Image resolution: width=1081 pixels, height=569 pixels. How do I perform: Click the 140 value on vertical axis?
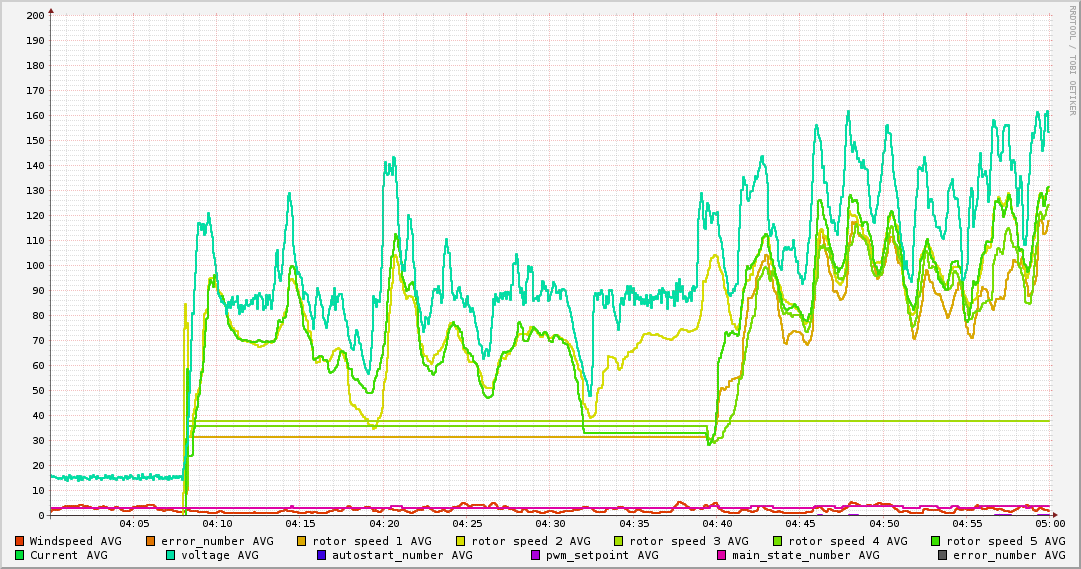(36, 166)
